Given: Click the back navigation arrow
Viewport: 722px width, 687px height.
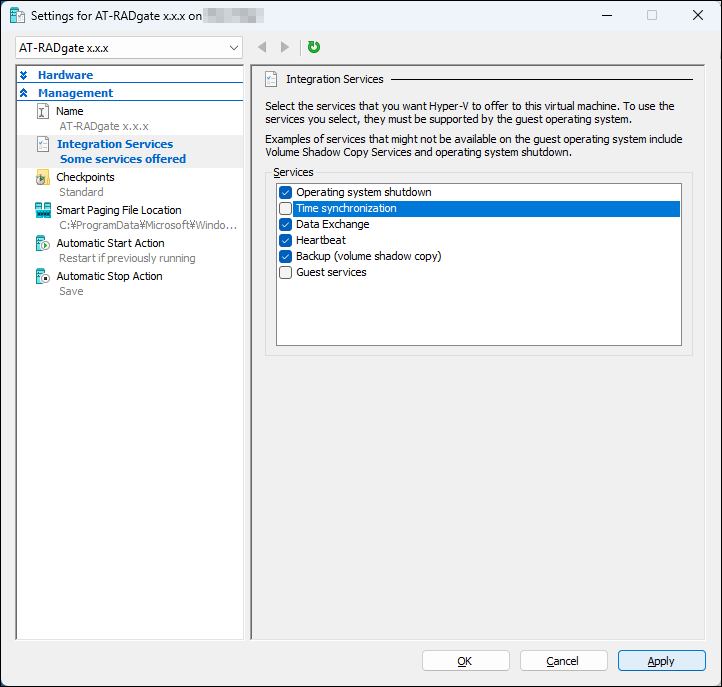Looking at the screenshot, I should pos(262,47).
